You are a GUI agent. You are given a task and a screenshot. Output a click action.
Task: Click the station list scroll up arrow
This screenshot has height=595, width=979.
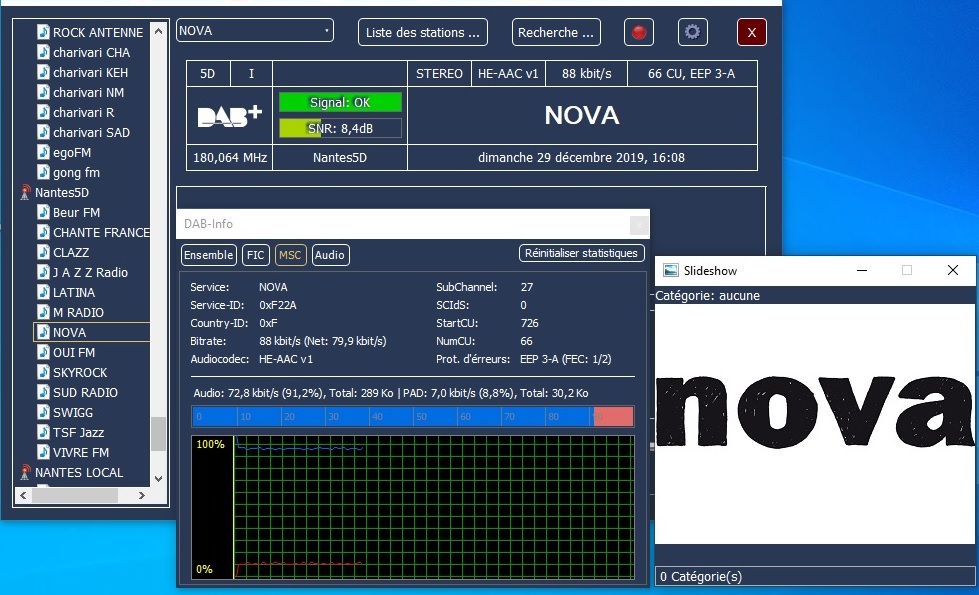pos(159,31)
